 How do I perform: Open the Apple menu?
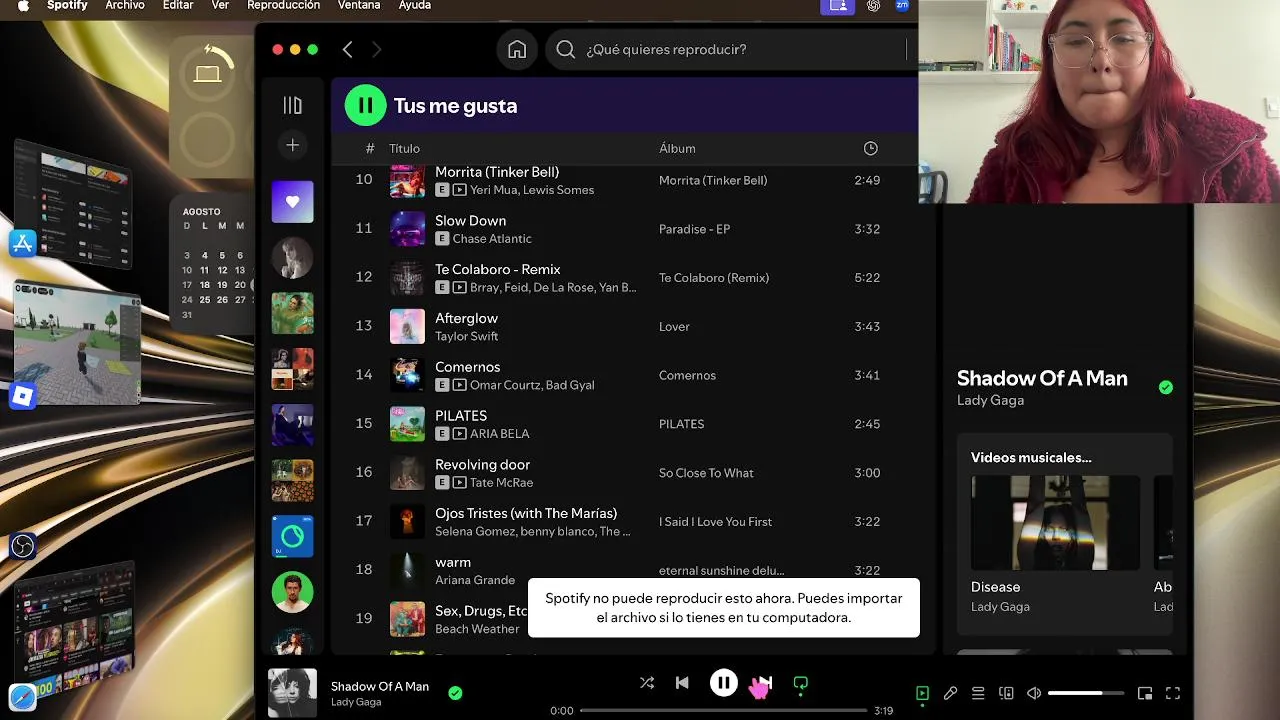[23, 5]
